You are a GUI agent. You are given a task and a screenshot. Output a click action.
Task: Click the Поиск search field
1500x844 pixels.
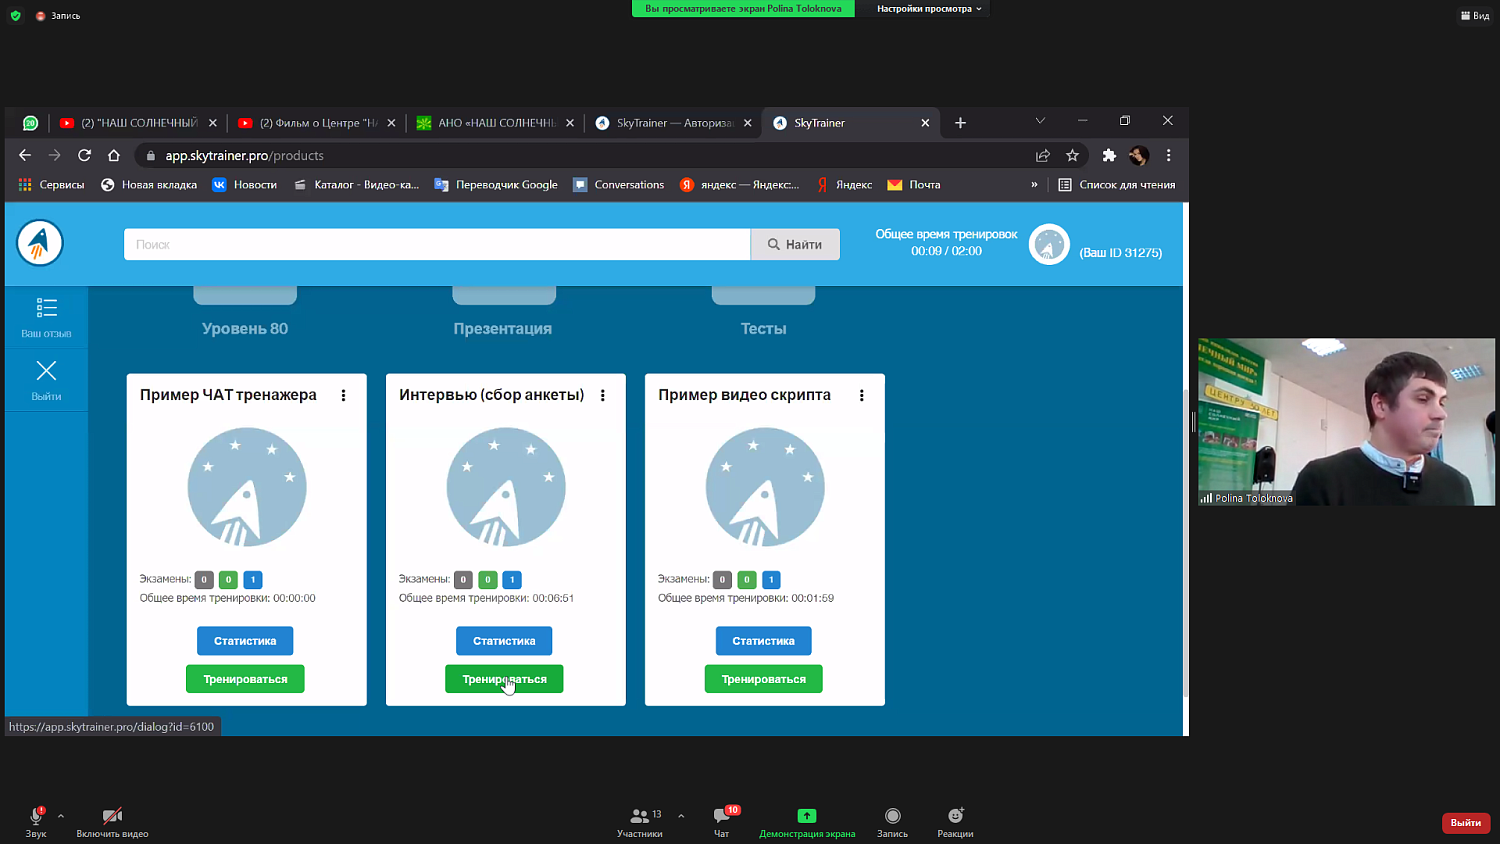point(437,244)
